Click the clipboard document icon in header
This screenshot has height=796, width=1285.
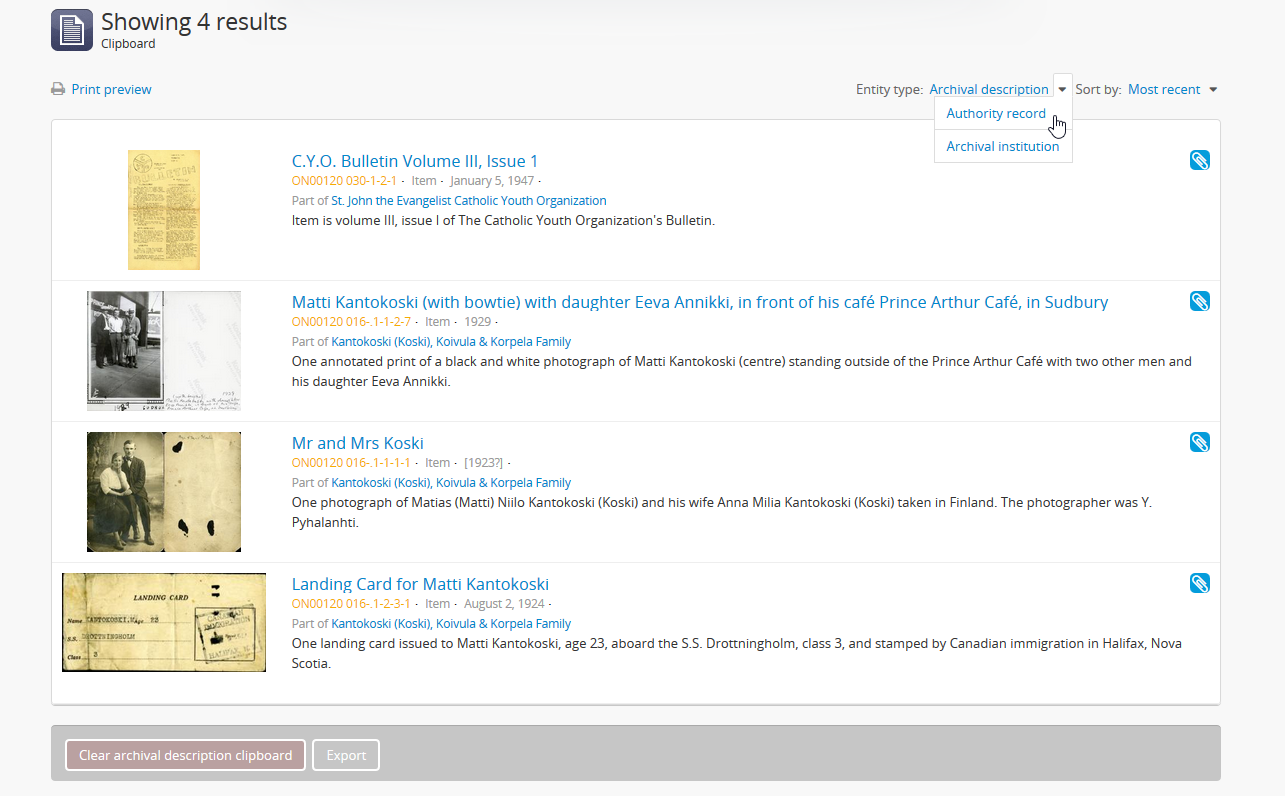72,29
